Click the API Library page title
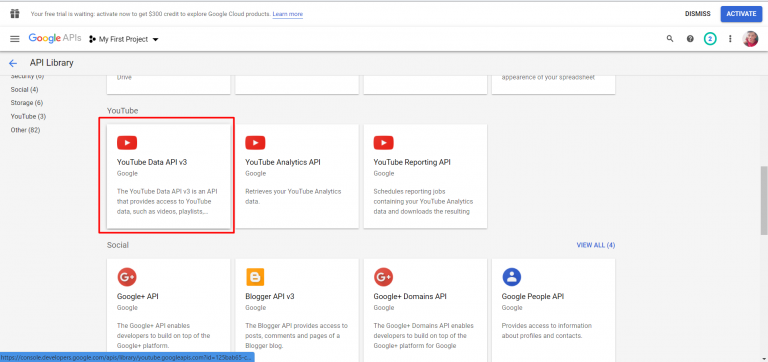 (51, 63)
